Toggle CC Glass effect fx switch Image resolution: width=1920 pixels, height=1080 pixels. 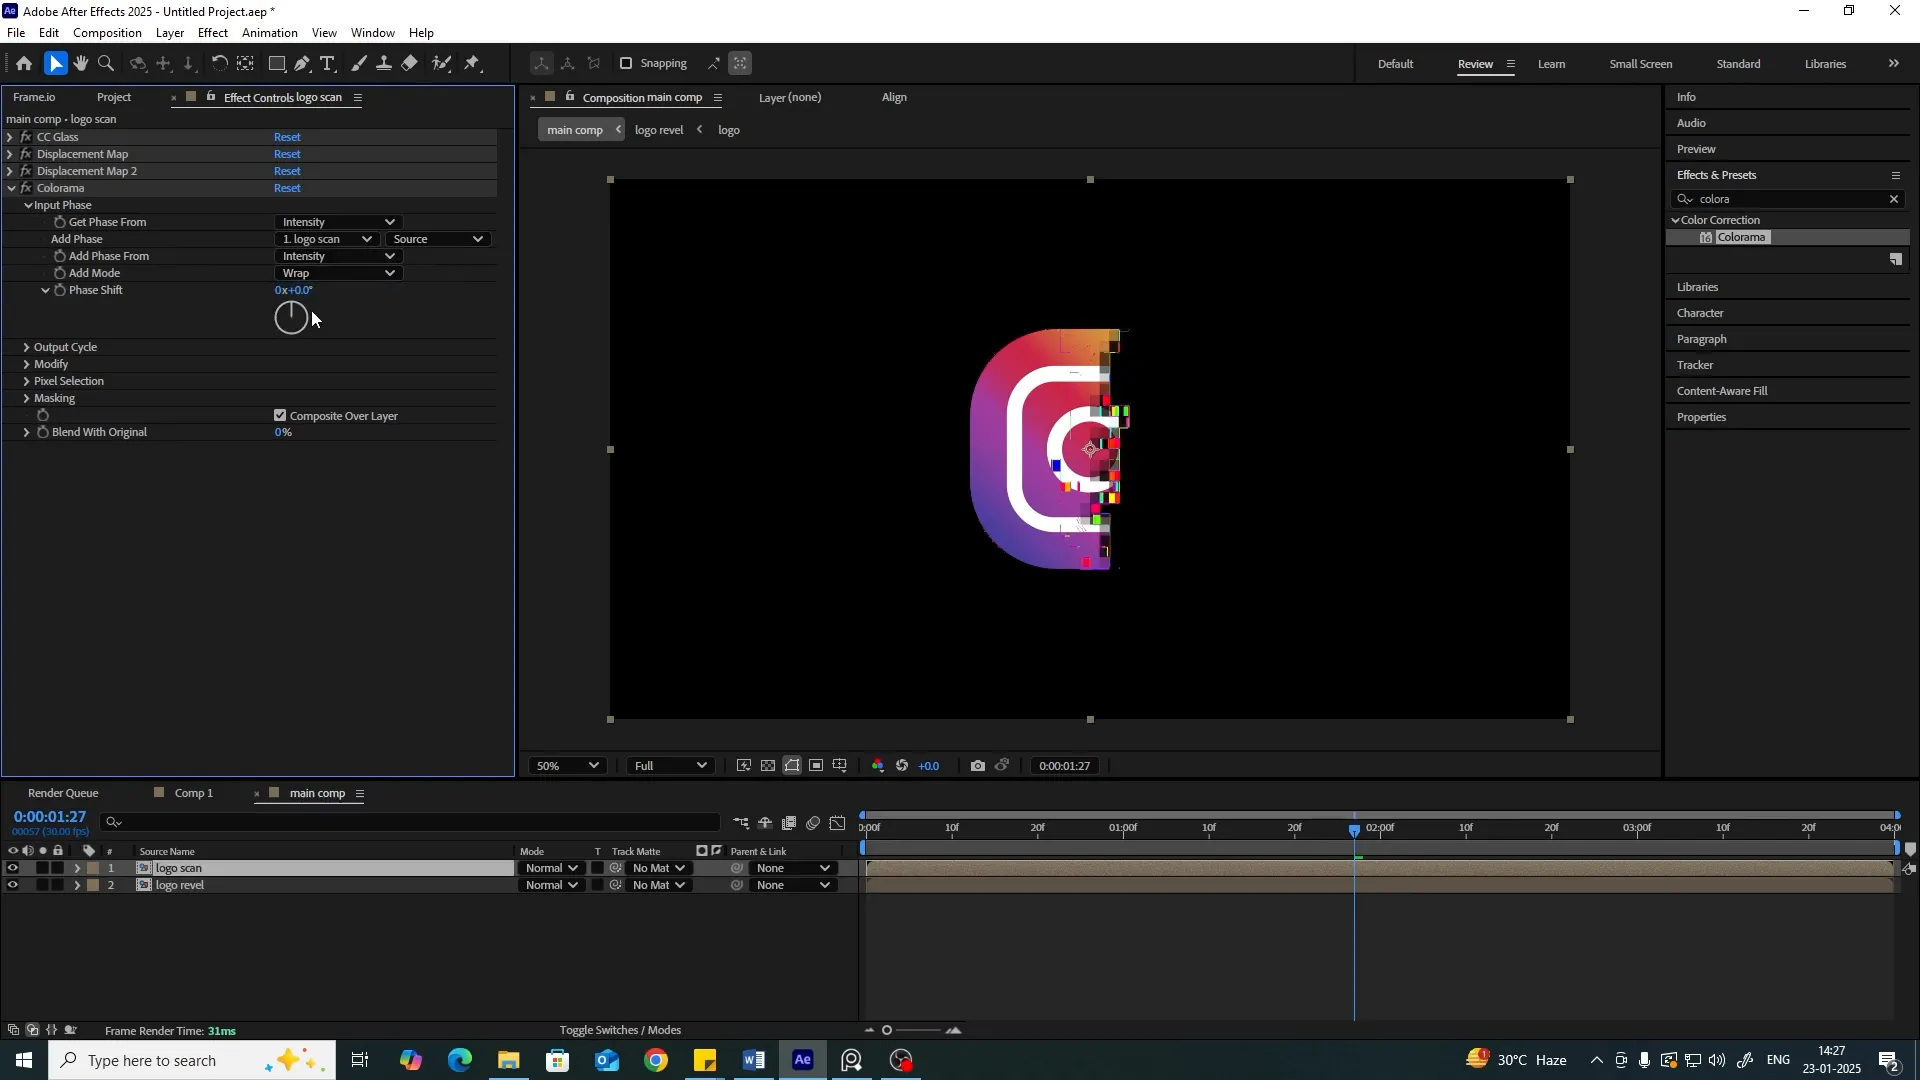tap(26, 137)
